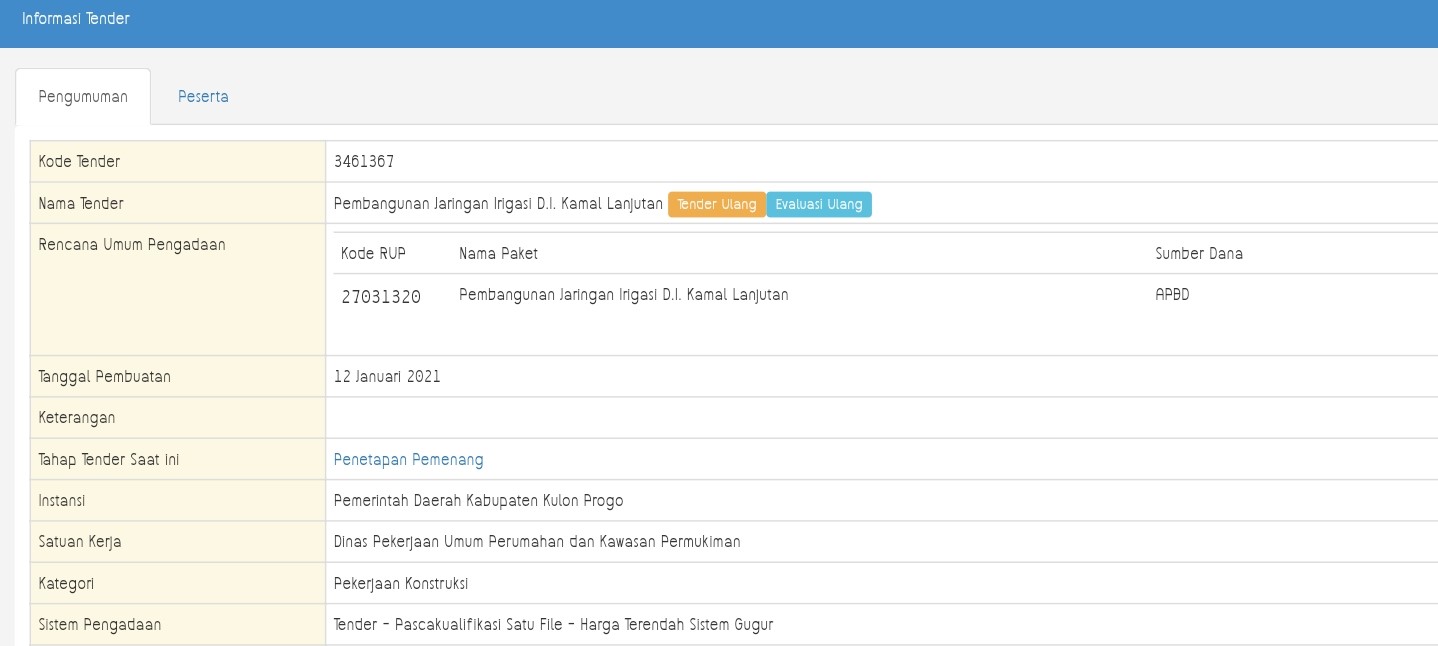Click the Pekerjaan Konstruksi category value
Image resolution: width=1438 pixels, height=646 pixels.
[400, 583]
